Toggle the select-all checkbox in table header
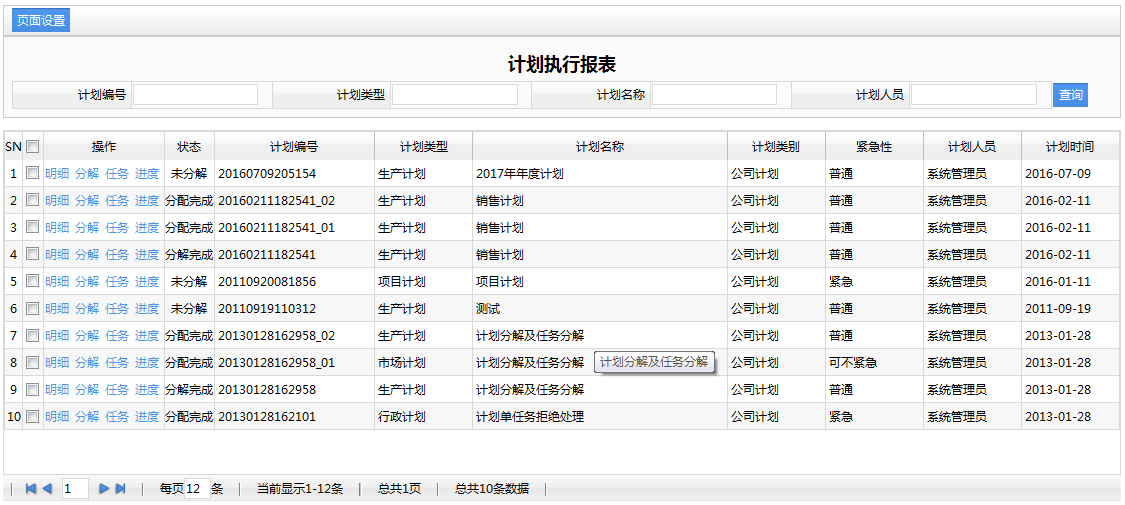The height and width of the screenshot is (505, 1125). (33, 146)
